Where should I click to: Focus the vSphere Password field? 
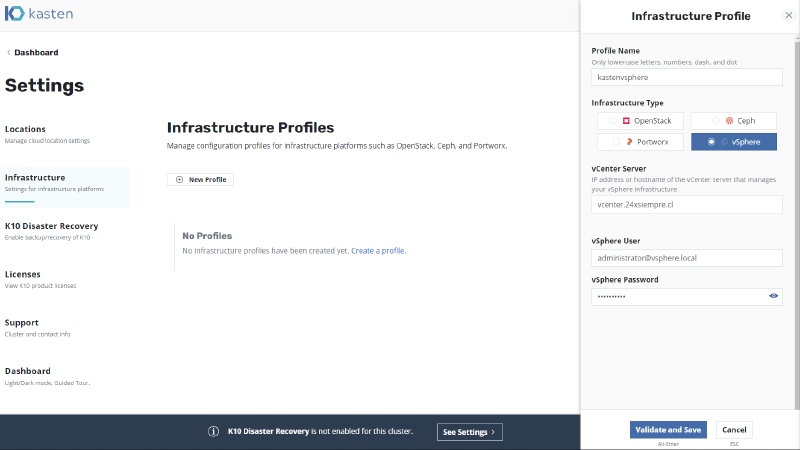(687, 296)
